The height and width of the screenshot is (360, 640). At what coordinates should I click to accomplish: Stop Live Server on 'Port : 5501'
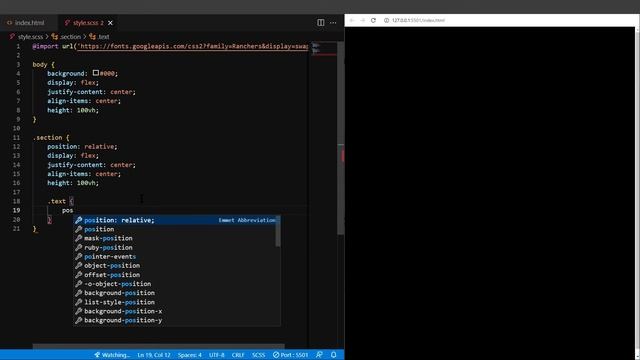(290, 355)
